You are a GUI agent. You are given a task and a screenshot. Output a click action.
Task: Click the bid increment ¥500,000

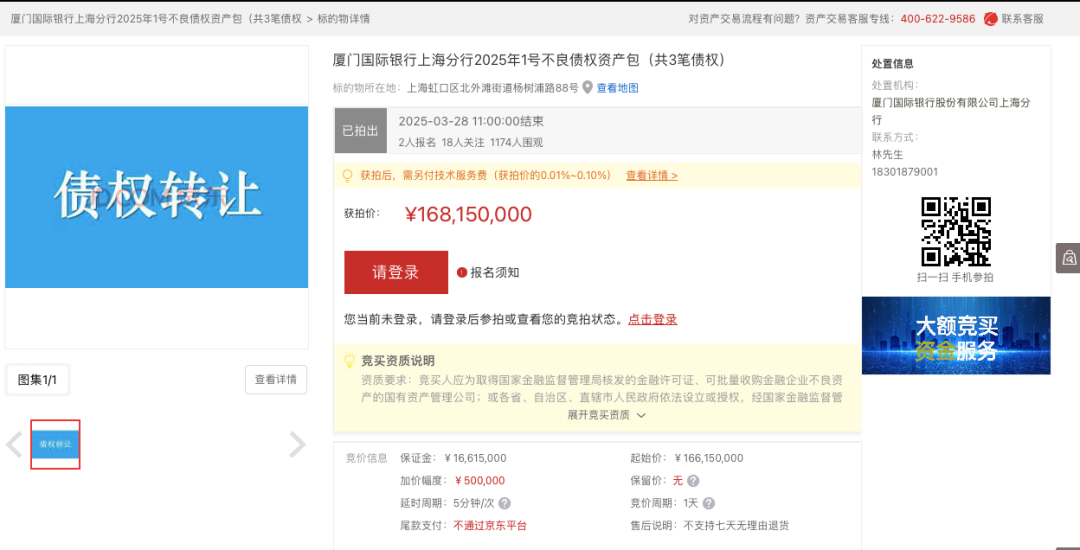tap(480, 480)
